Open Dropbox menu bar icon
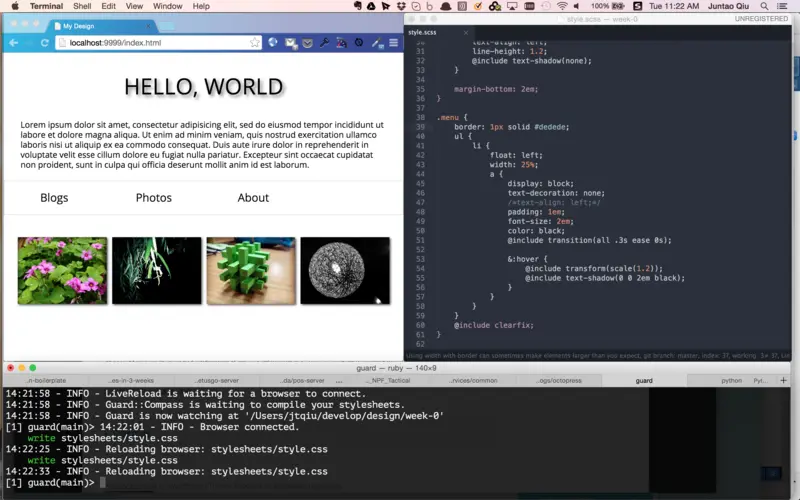Screen dimensions: 800x500 click(x=402, y=6)
